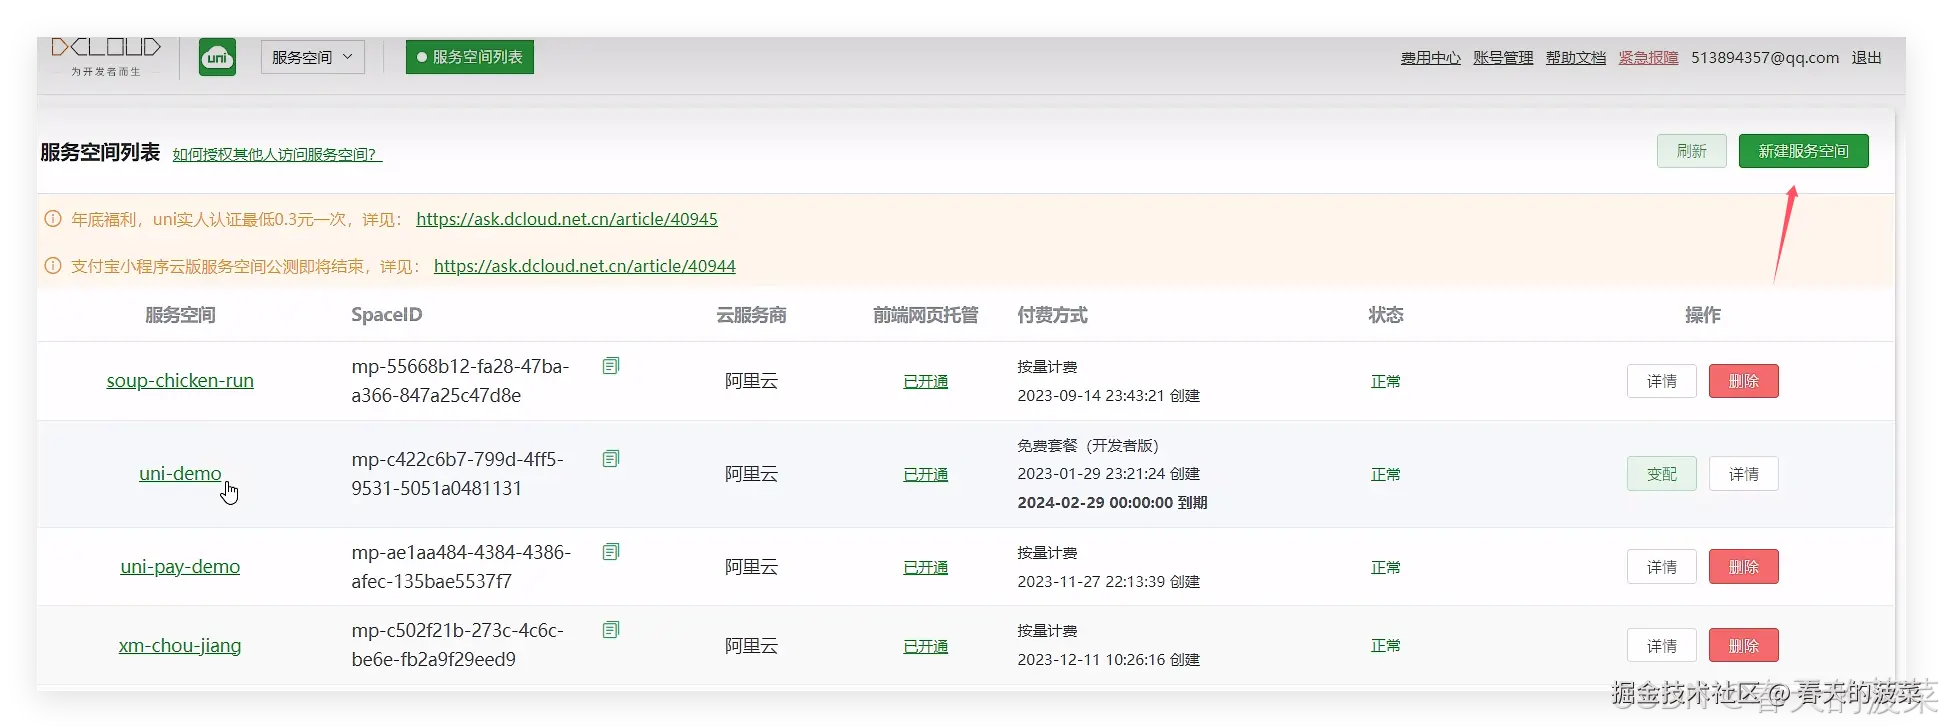Click the 状态 column header

click(x=1386, y=315)
